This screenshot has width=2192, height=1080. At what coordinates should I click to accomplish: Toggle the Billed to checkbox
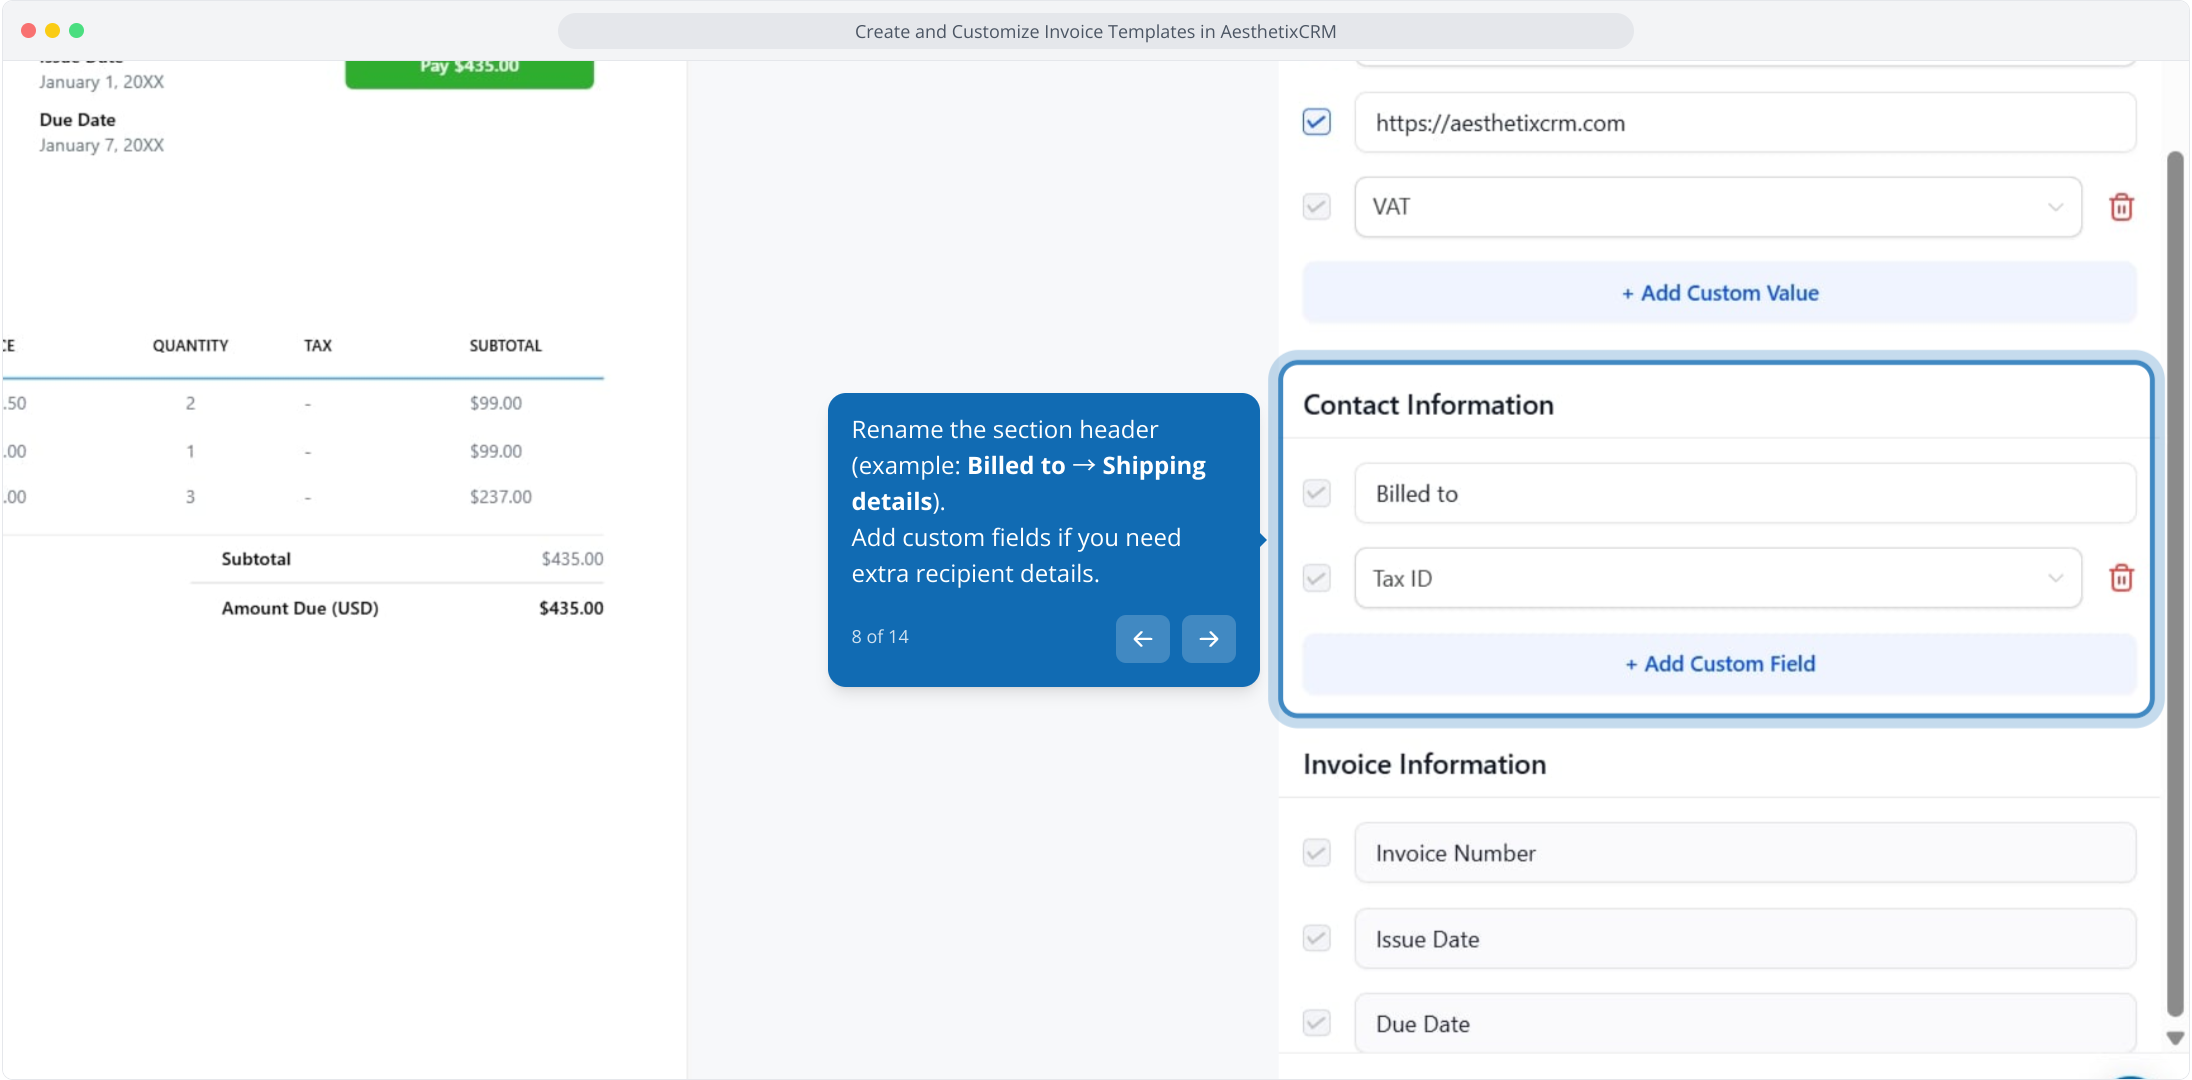tap(1316, 493)
